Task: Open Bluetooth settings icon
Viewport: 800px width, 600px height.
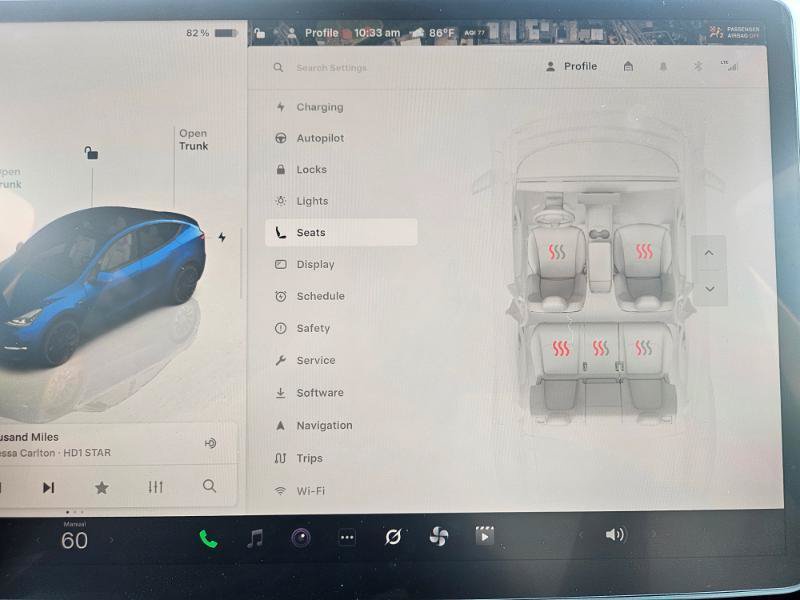Action: coord(698,66)
